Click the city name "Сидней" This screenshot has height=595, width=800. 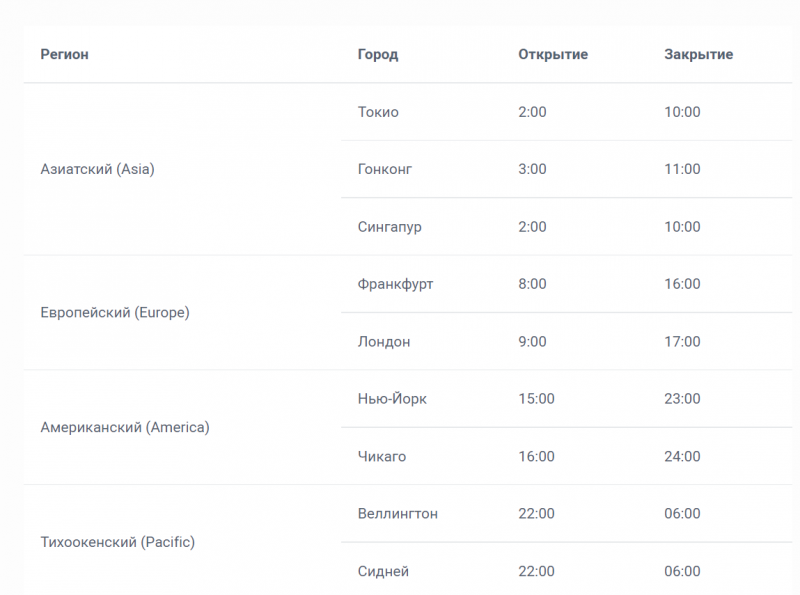tap(382, 572)
